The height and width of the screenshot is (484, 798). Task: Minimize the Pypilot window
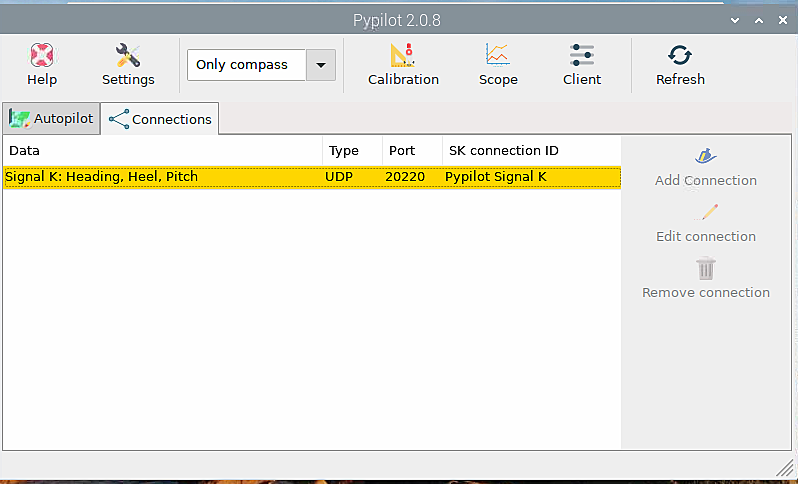pyautogui.click(x=733, y=20)
